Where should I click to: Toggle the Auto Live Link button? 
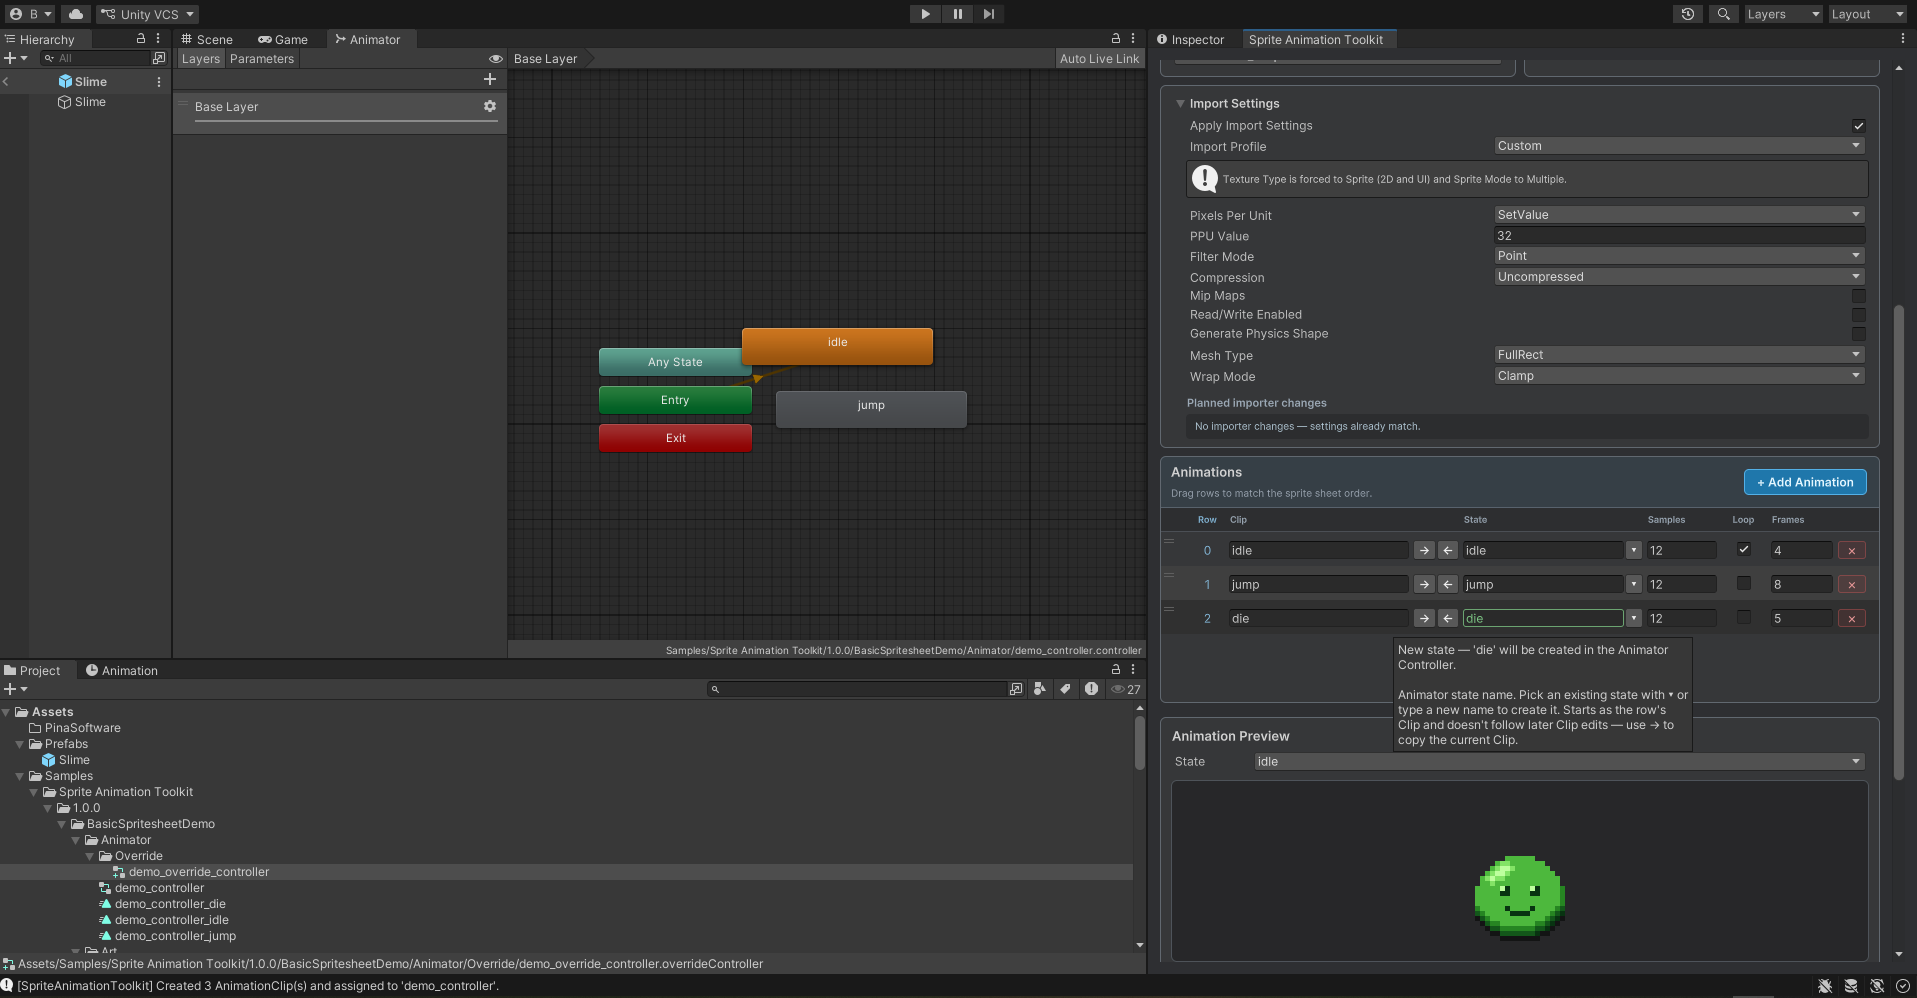(1099, 59)
